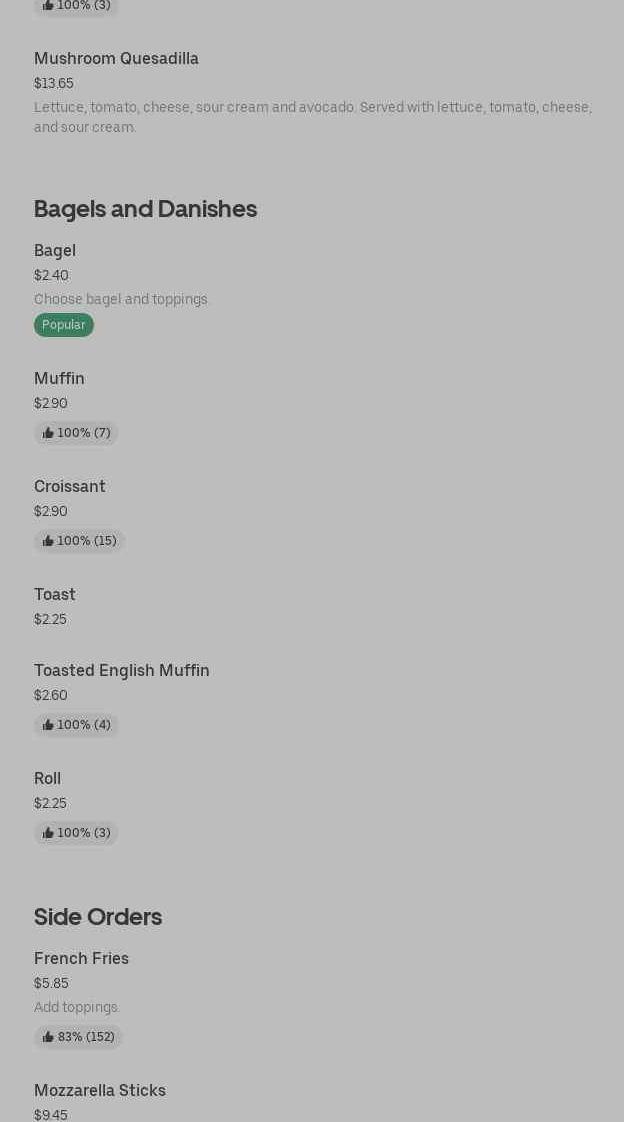Screen dimensions: 624x1122
Task: Select the Bagel menu item
Action: pyautogui.click(x=55, y=251)
